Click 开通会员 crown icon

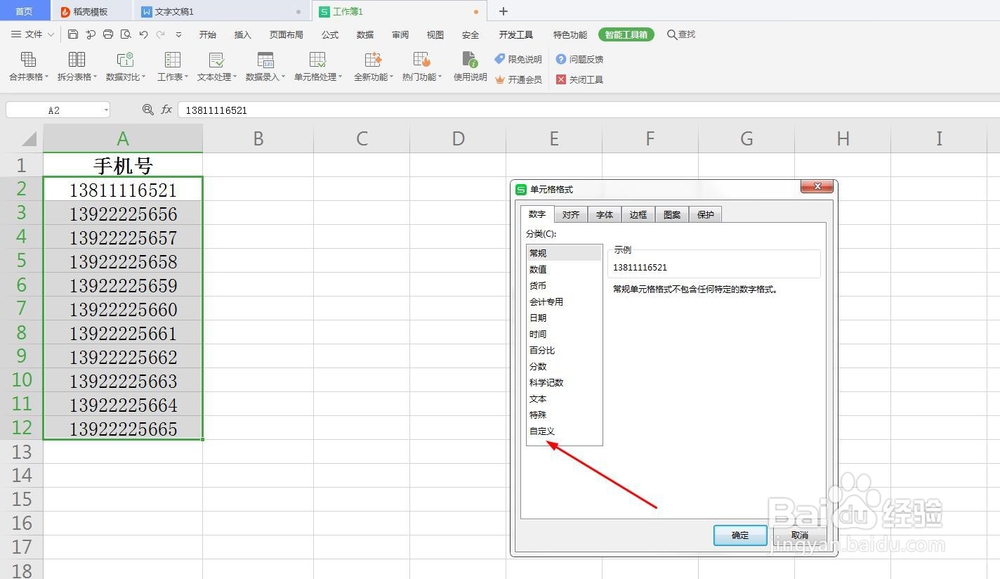(500, 80)
